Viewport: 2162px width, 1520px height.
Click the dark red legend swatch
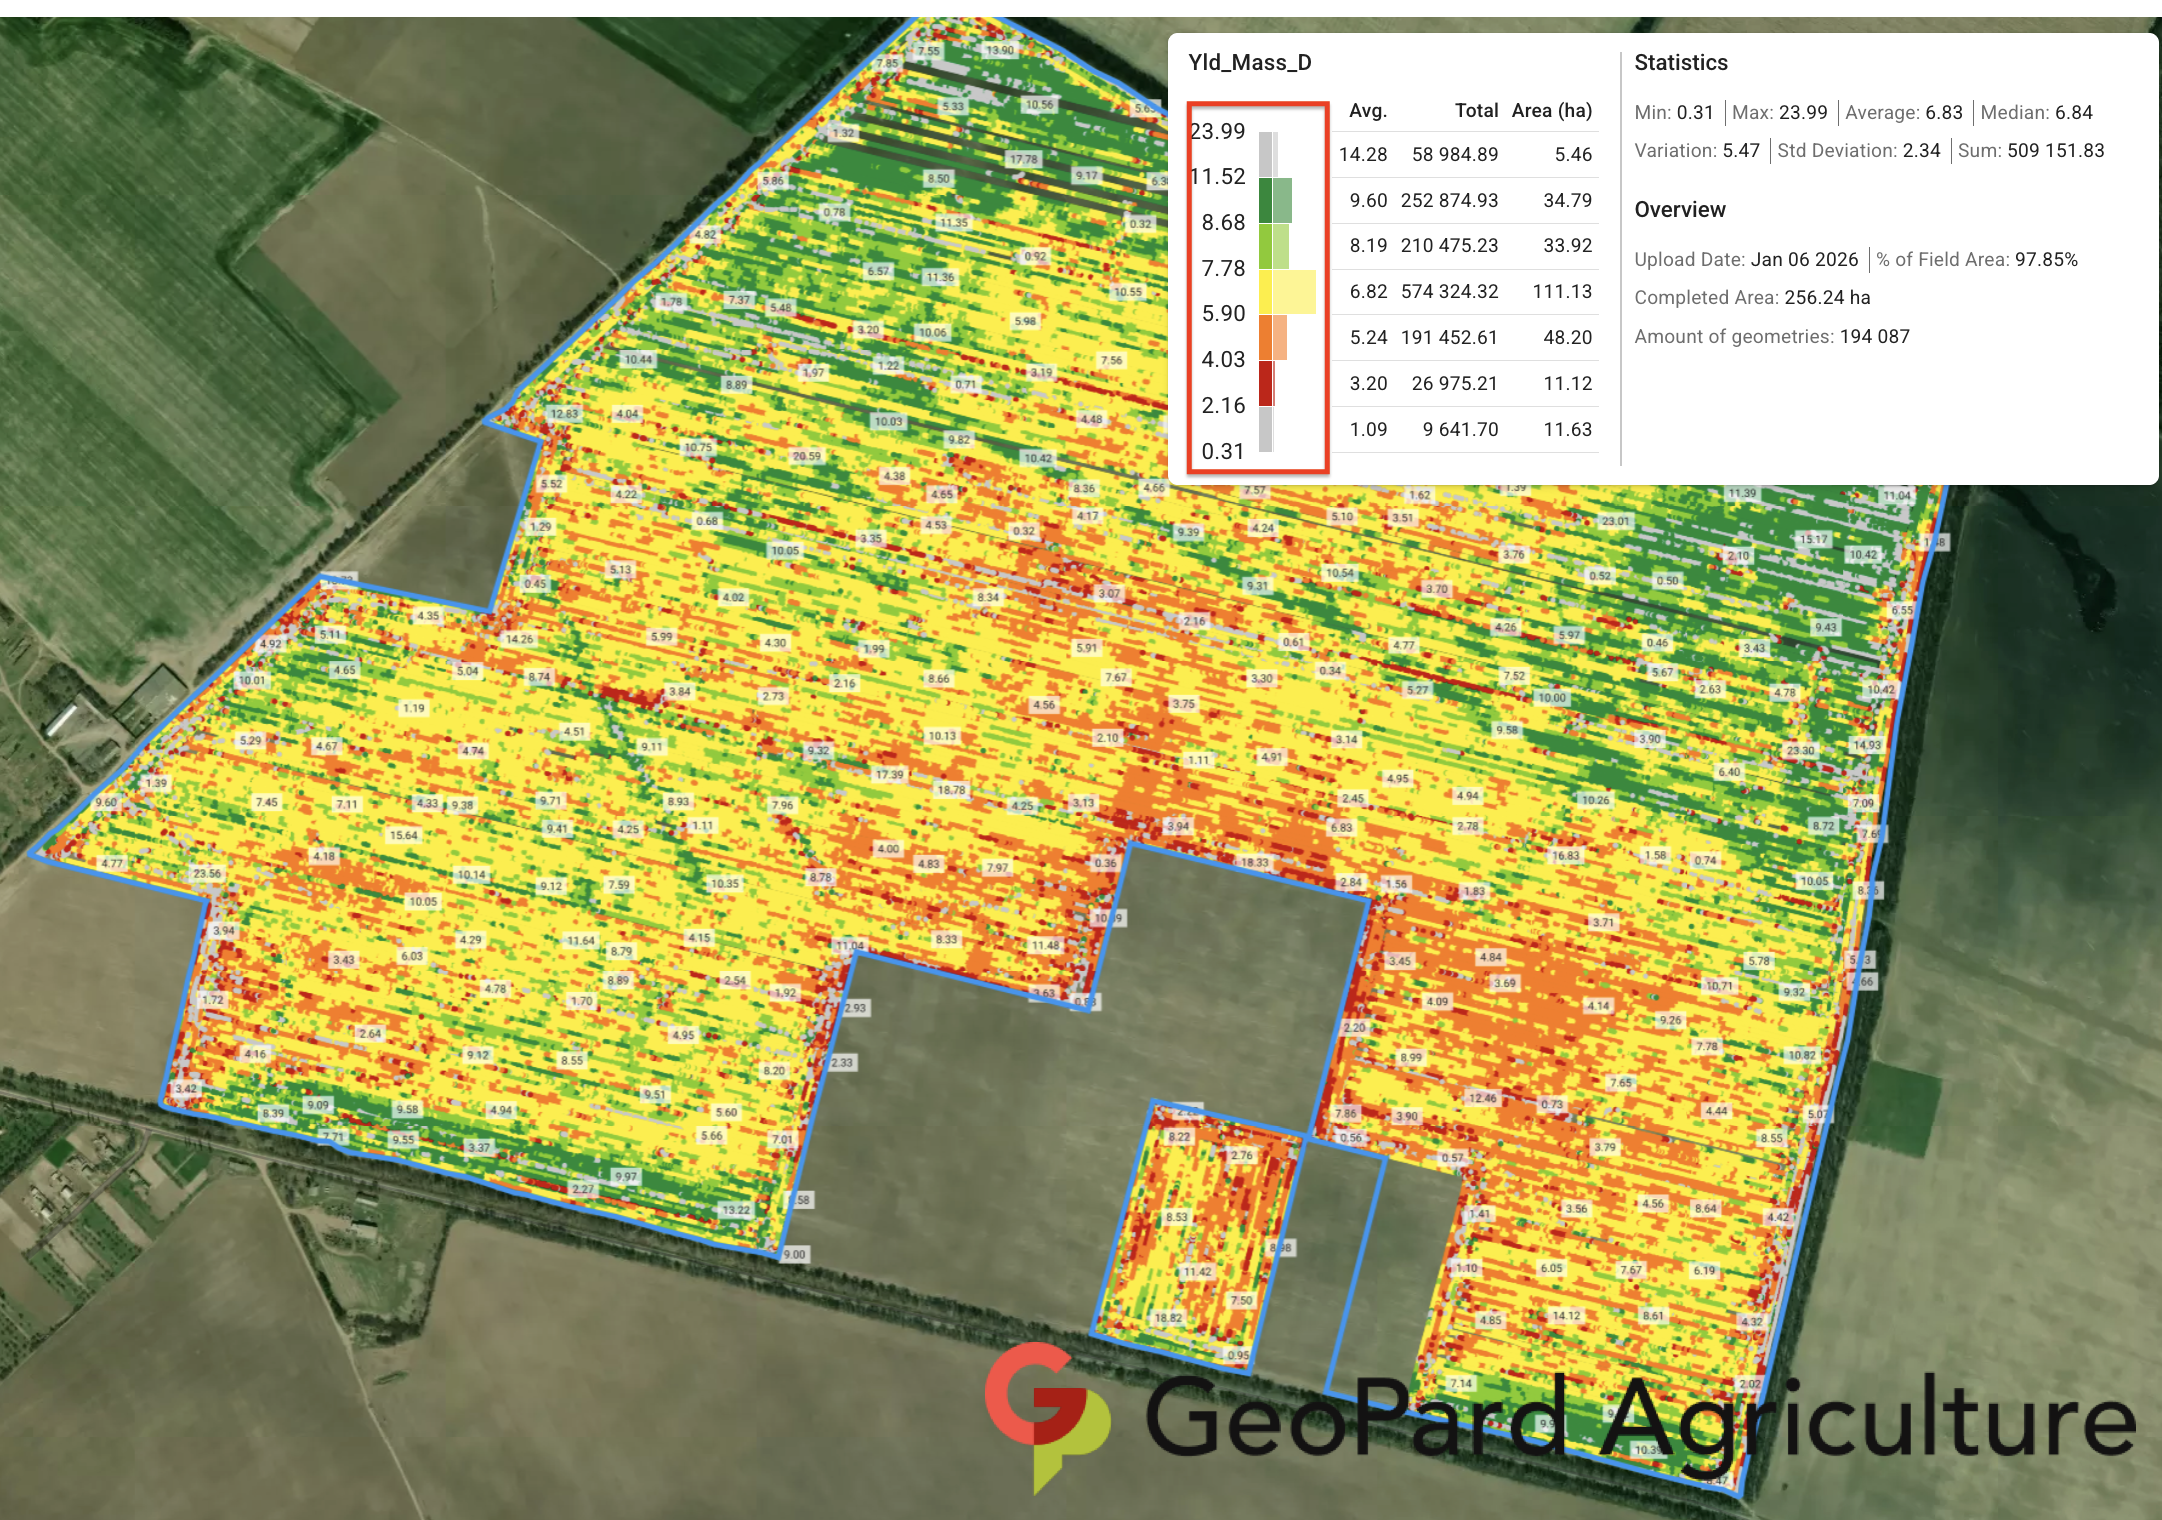tap(1265, 383)
